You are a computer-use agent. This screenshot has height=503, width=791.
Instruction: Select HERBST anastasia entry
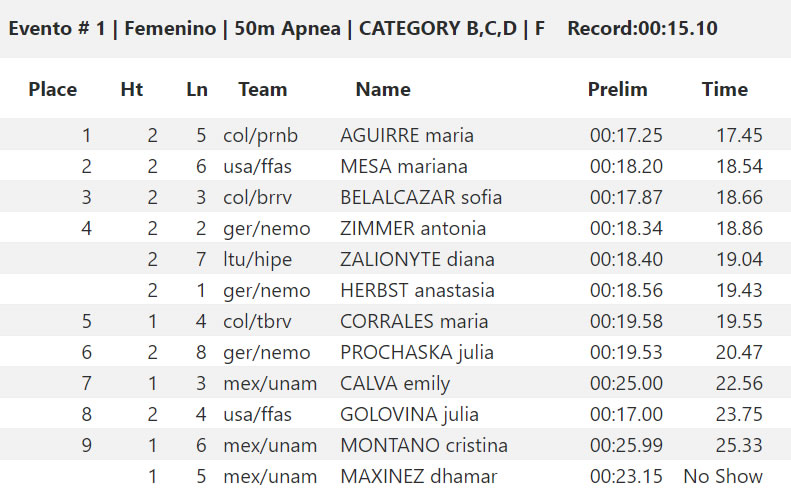pos(417,291)
